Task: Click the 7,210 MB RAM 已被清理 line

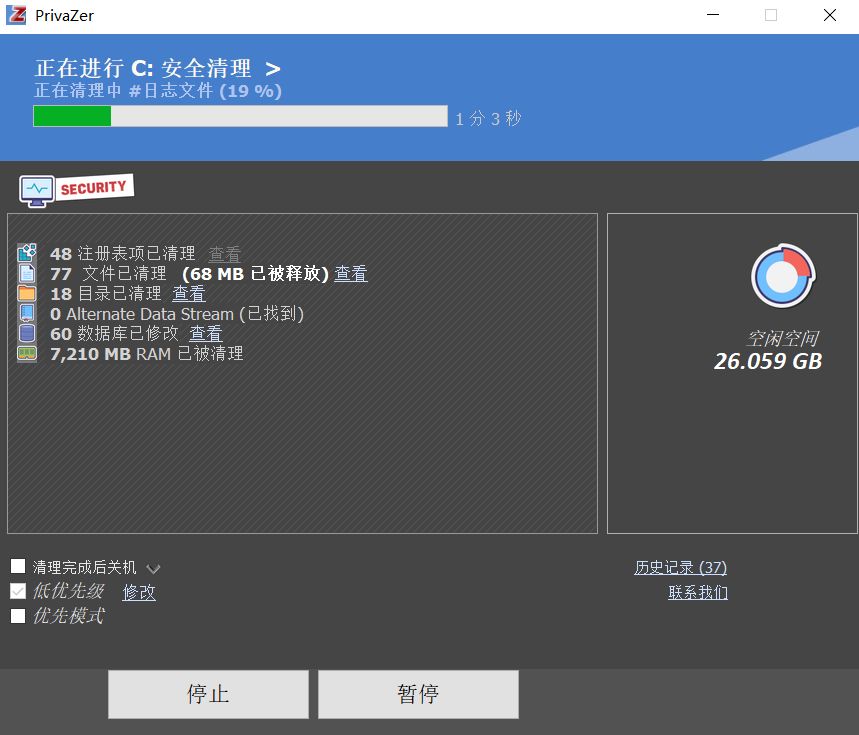Action: pyautogui.click(x=147, y=354)
